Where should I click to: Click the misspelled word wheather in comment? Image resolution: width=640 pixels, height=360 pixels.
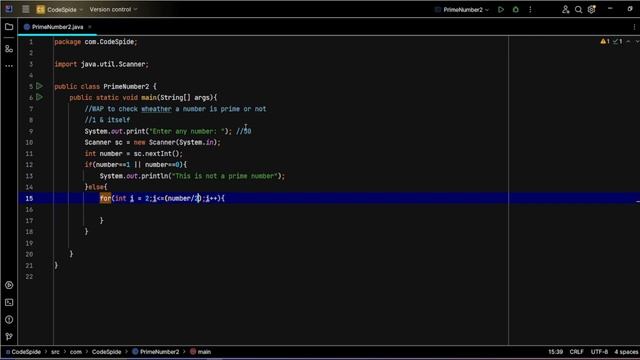(156, 109)
